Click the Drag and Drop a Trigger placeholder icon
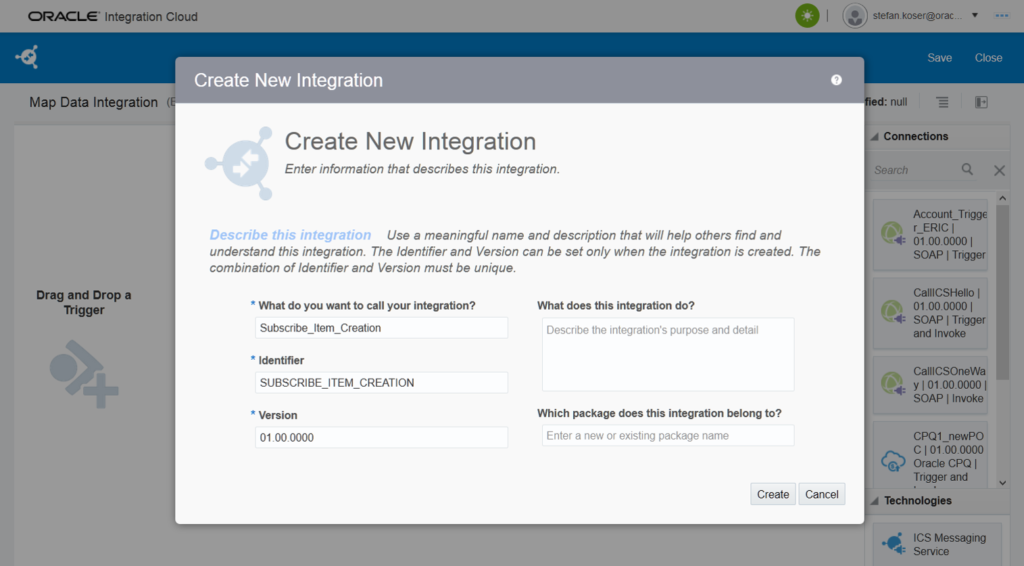The width and height of the screenshot is (1024, 566). point(84,373)
